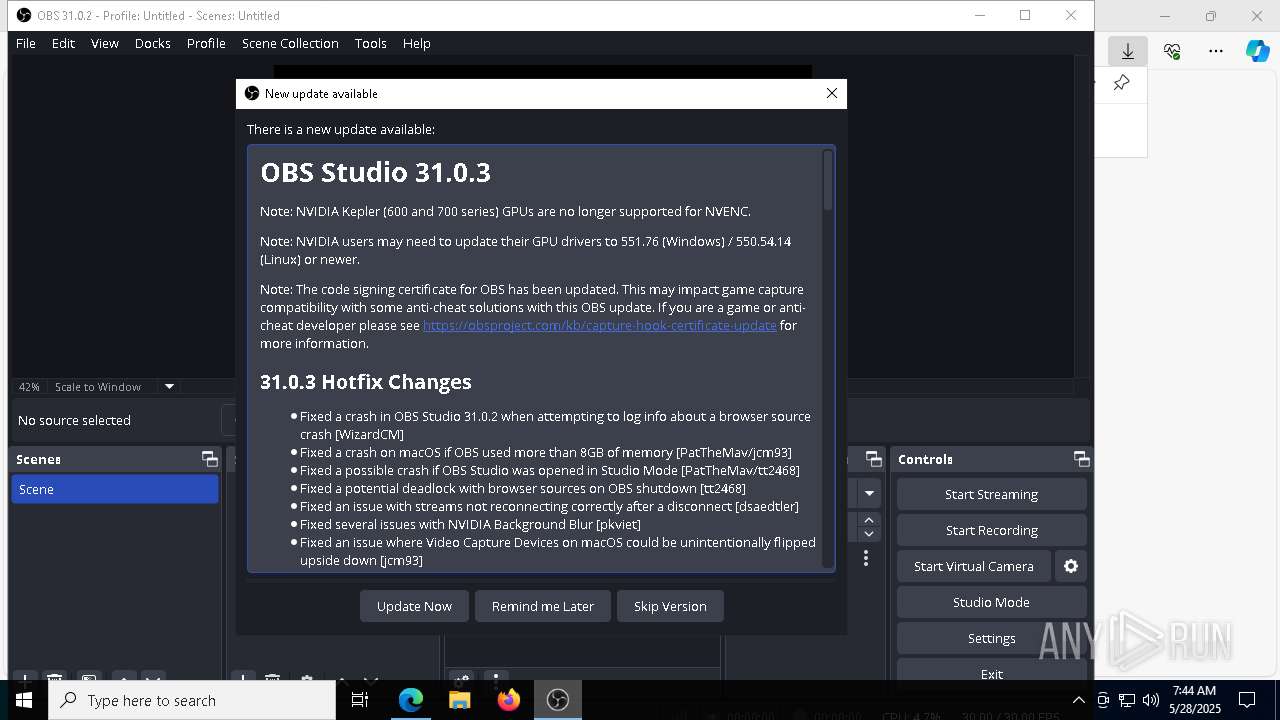The image size is (1280, 720).
Task: Open Downloads icon in Edge window
Action: [x=1127, y=51]
